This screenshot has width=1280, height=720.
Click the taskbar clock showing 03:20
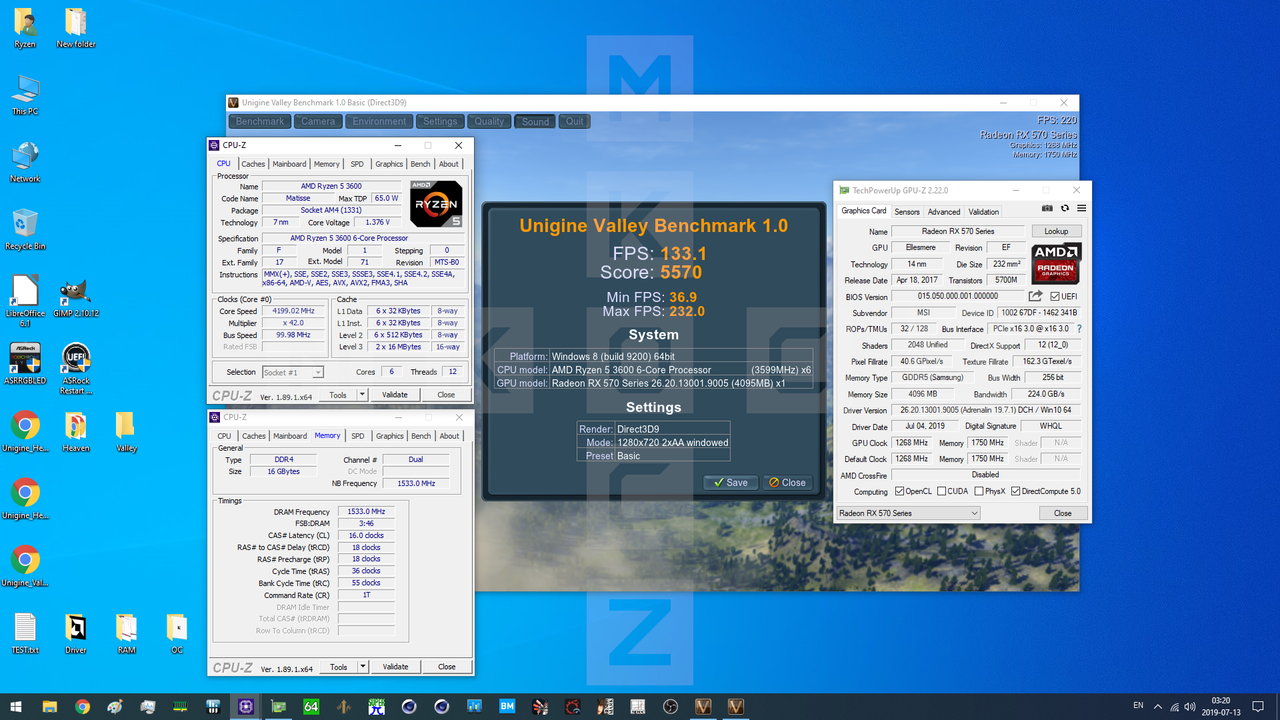1222,706
